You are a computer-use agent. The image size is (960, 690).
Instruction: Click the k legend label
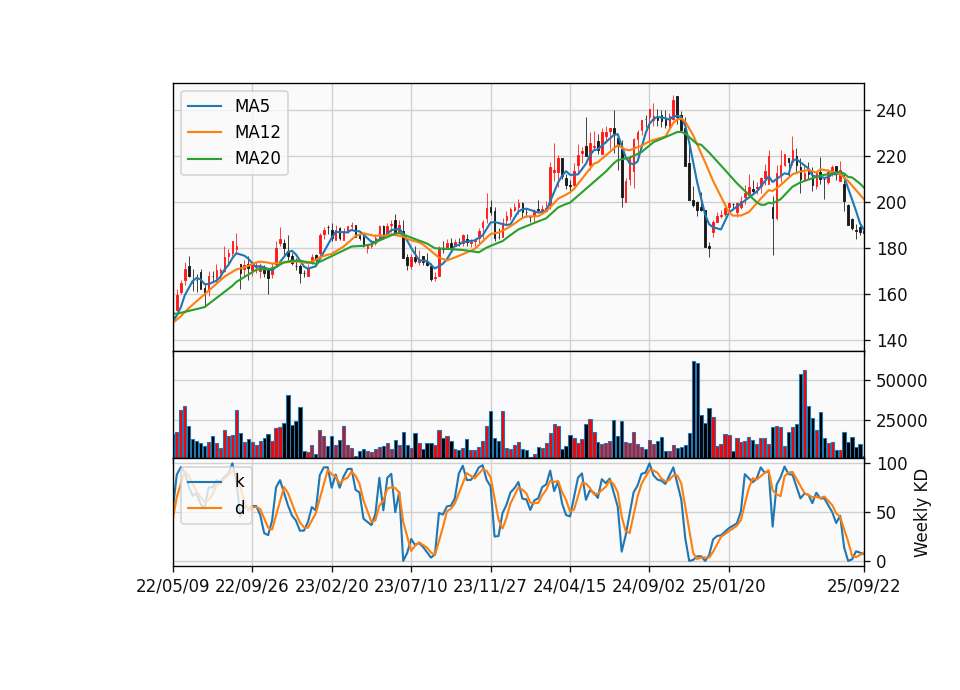239,481
